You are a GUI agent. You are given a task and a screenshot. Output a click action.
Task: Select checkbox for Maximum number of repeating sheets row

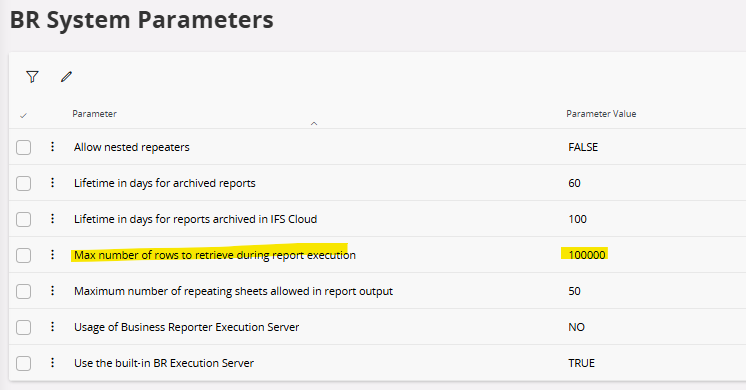pyautogui.click(x=23, y=291)
